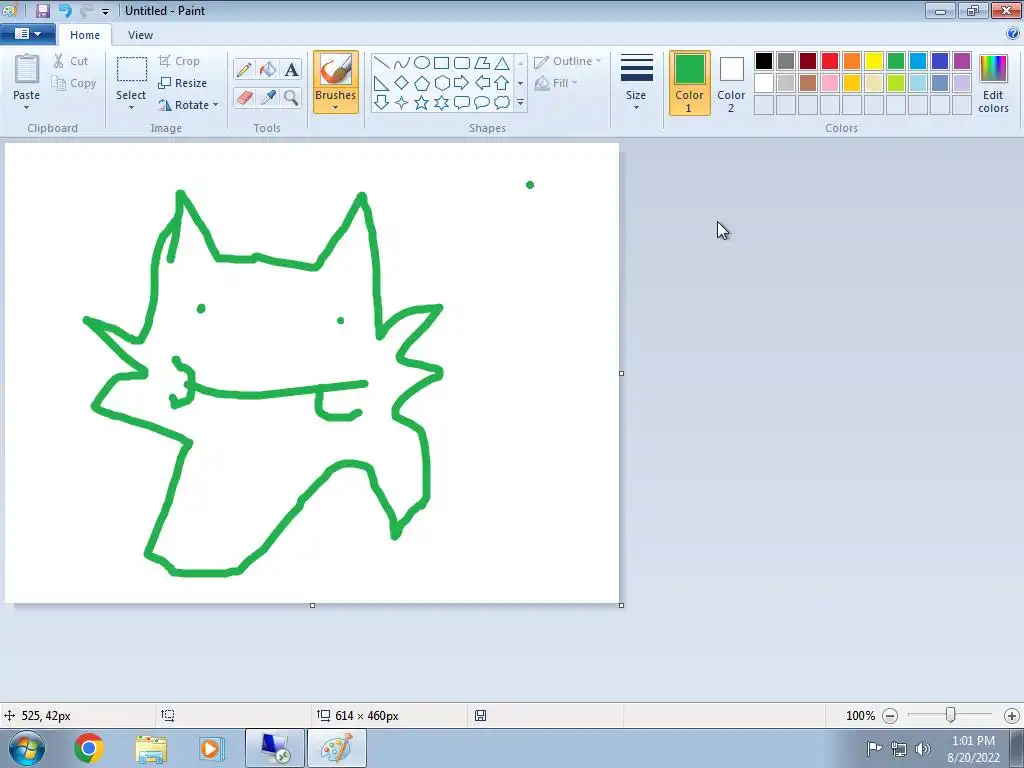Choose the Down arrow shape
This screenshot has height=768, width=1024.
click(x=381, y=103)
